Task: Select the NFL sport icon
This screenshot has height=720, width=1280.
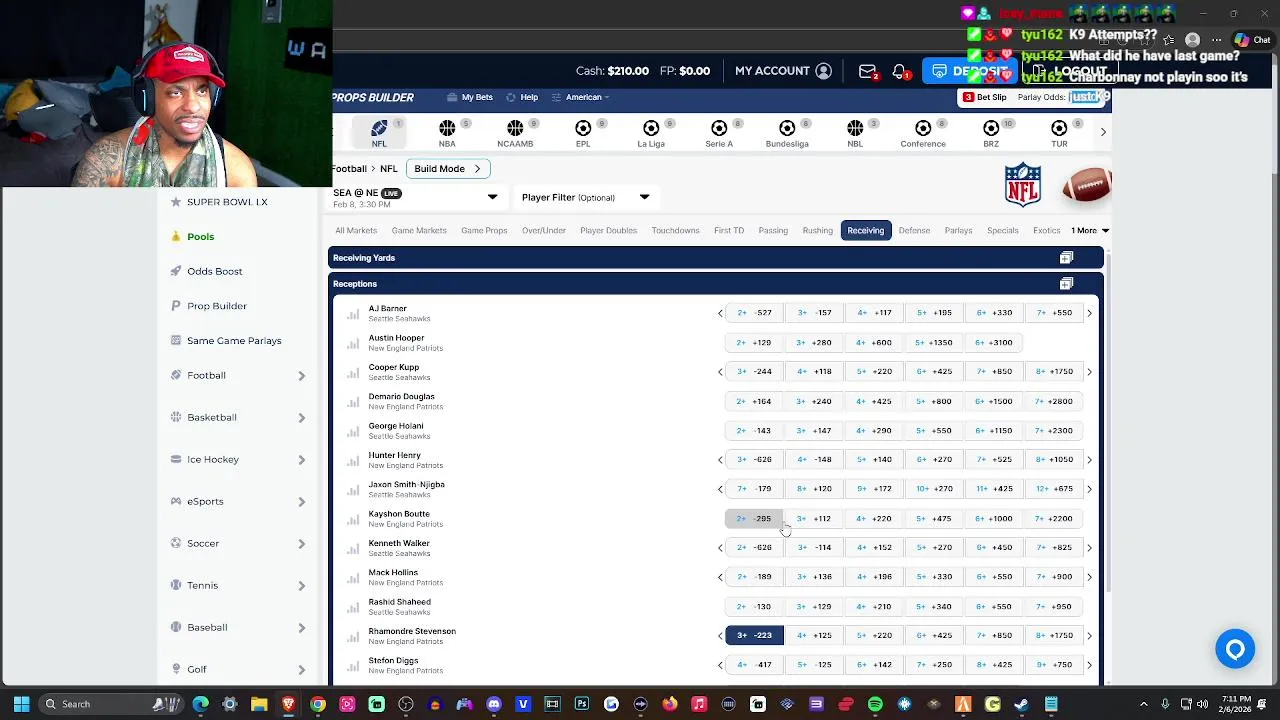Action: [x=379, y=133]
